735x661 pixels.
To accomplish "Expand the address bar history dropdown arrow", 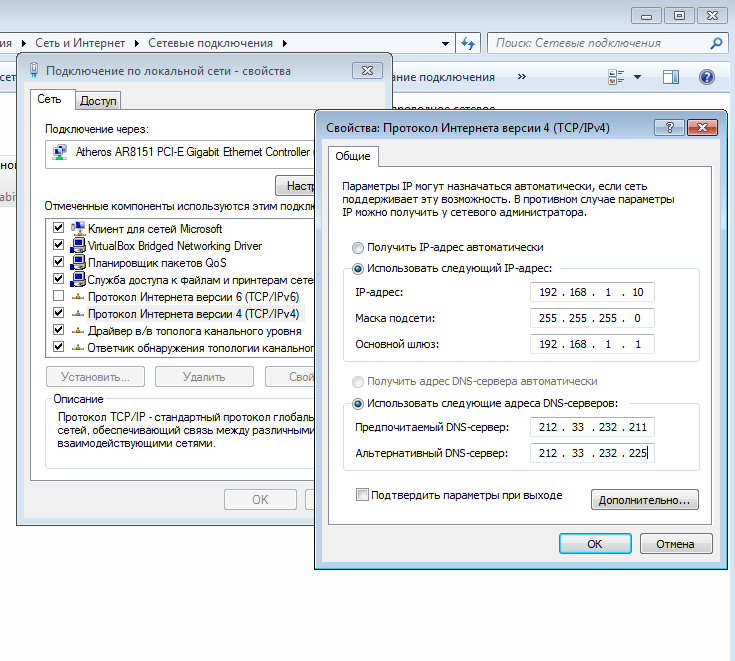I will (x=447, y=43).
